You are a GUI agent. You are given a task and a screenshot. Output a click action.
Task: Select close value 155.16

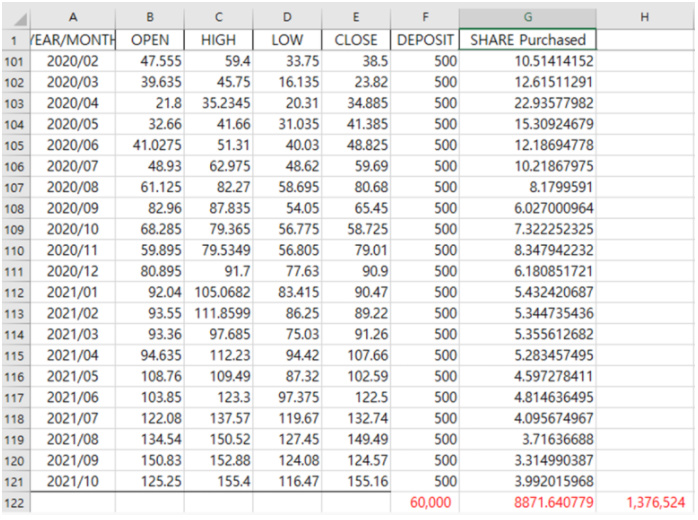[x=356, y=481]
